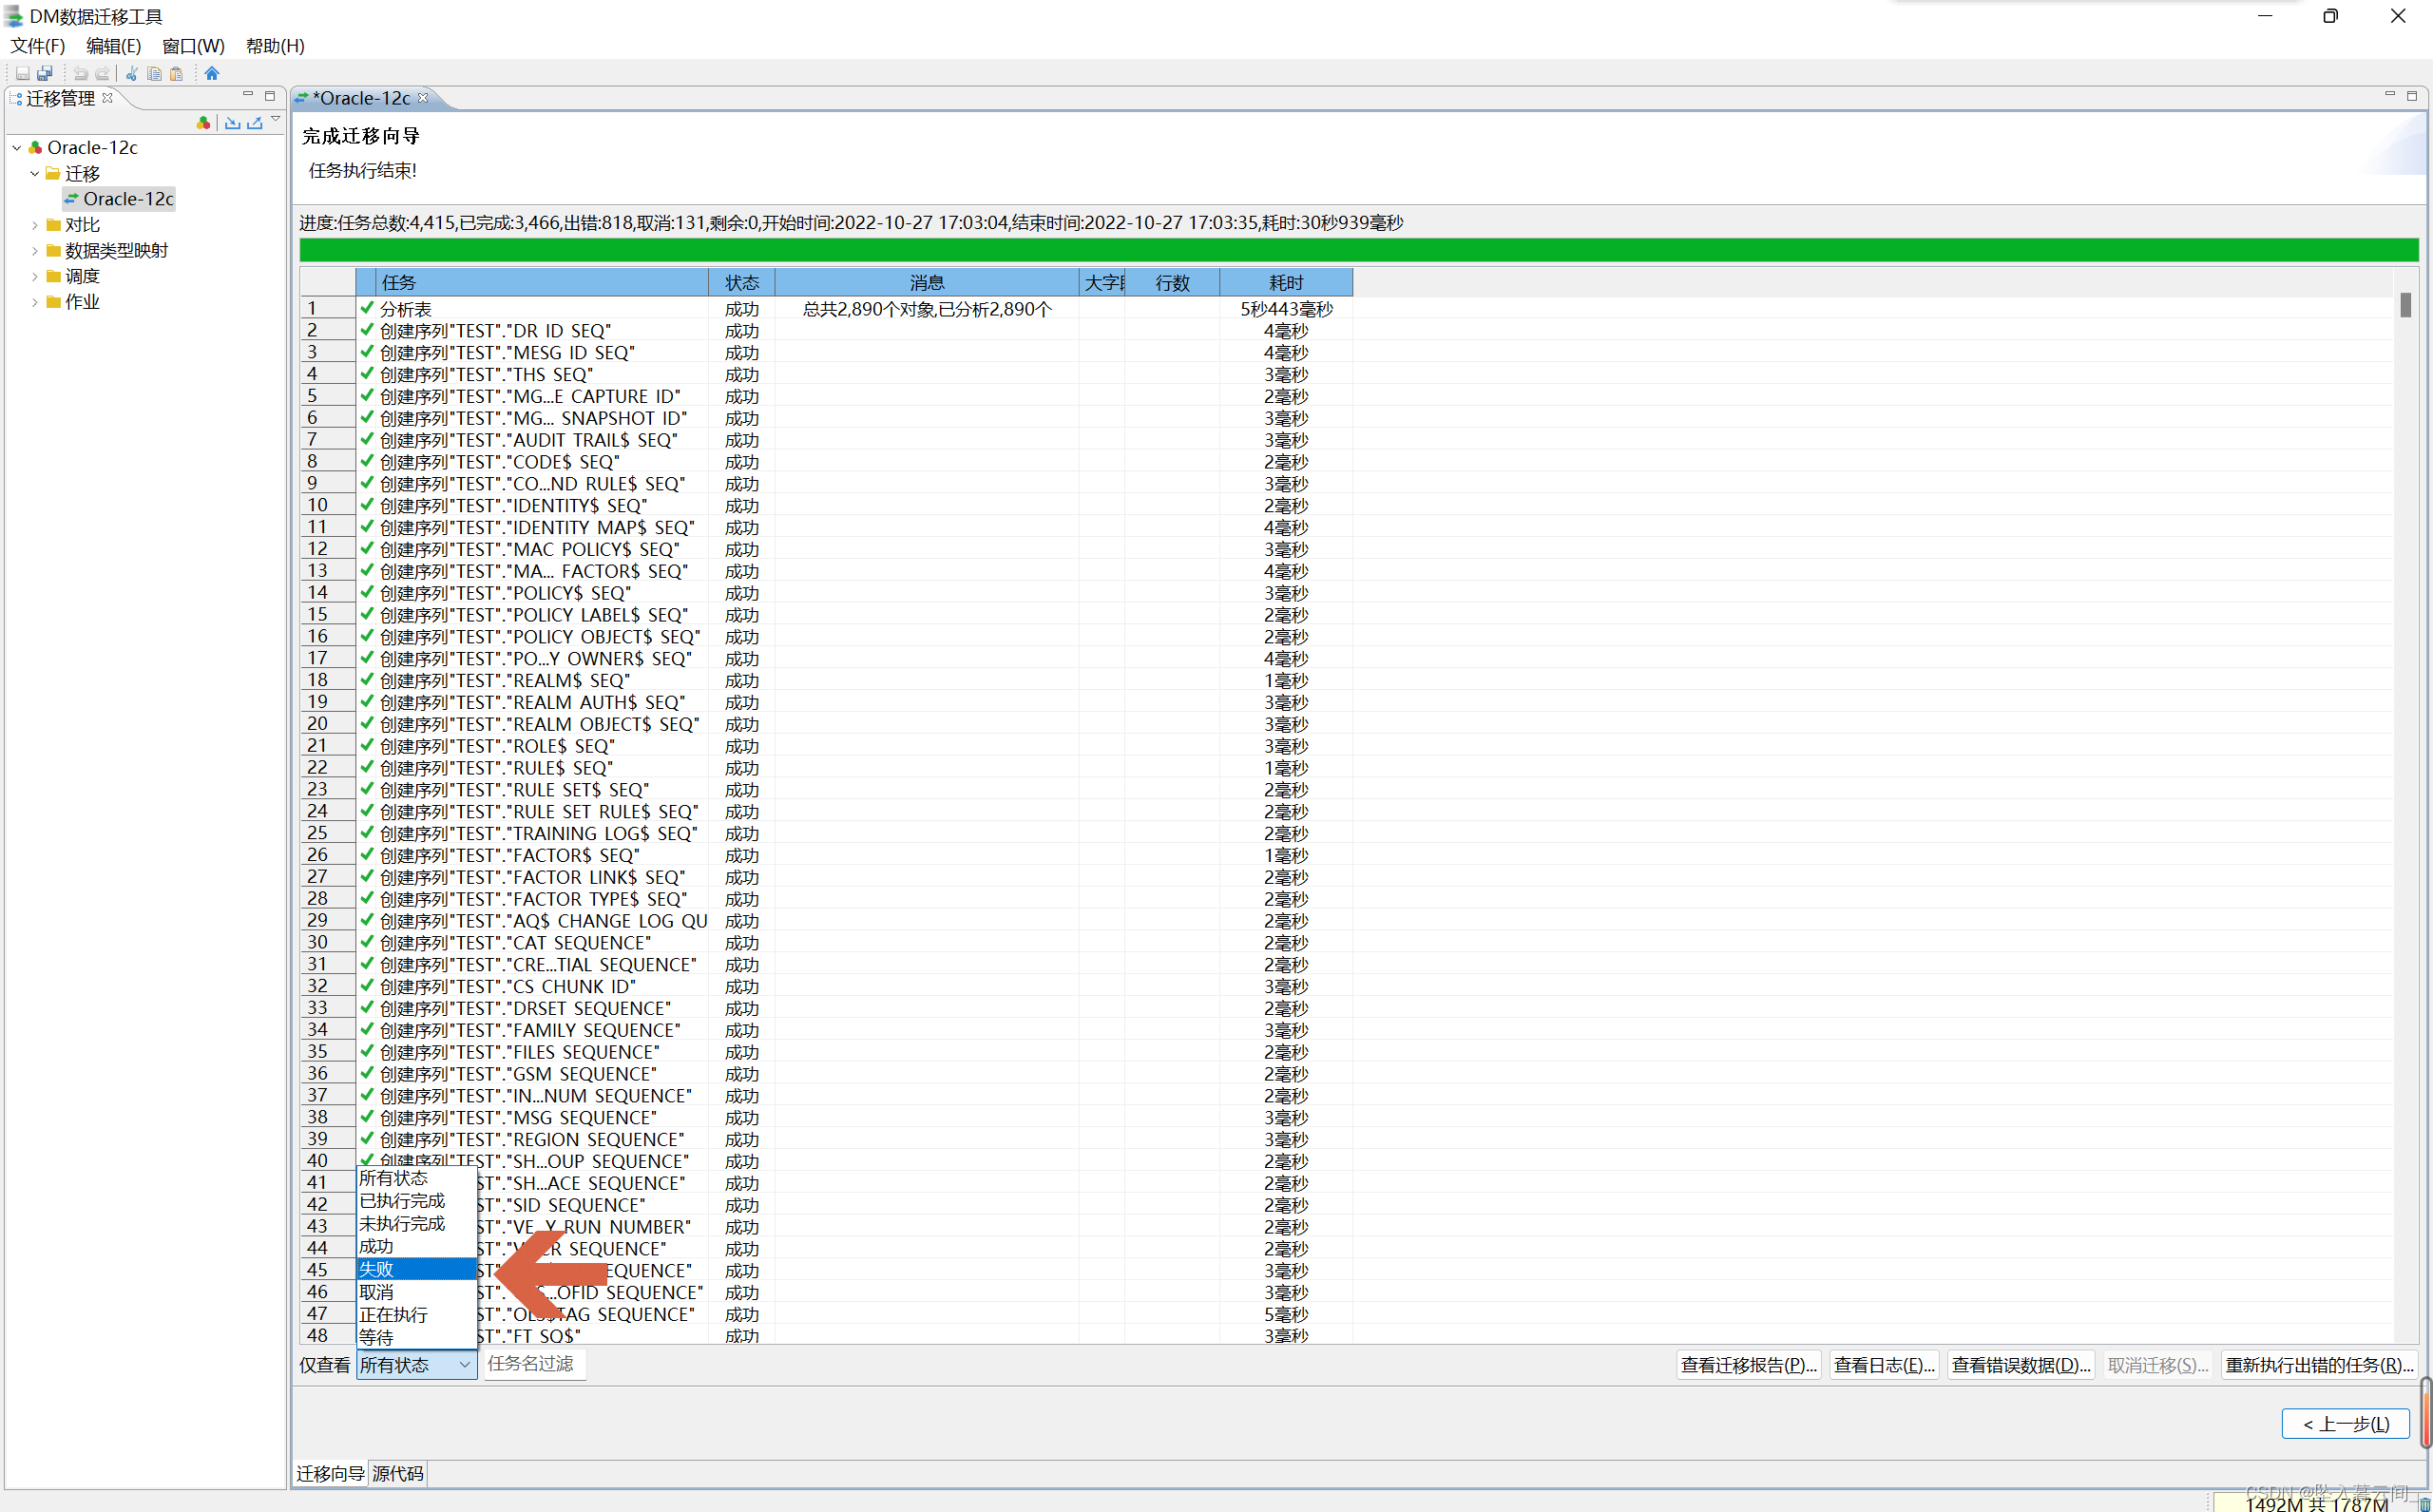
Task: Switch to the 迁移向导 bottom tab
Action: (330, 1474)
